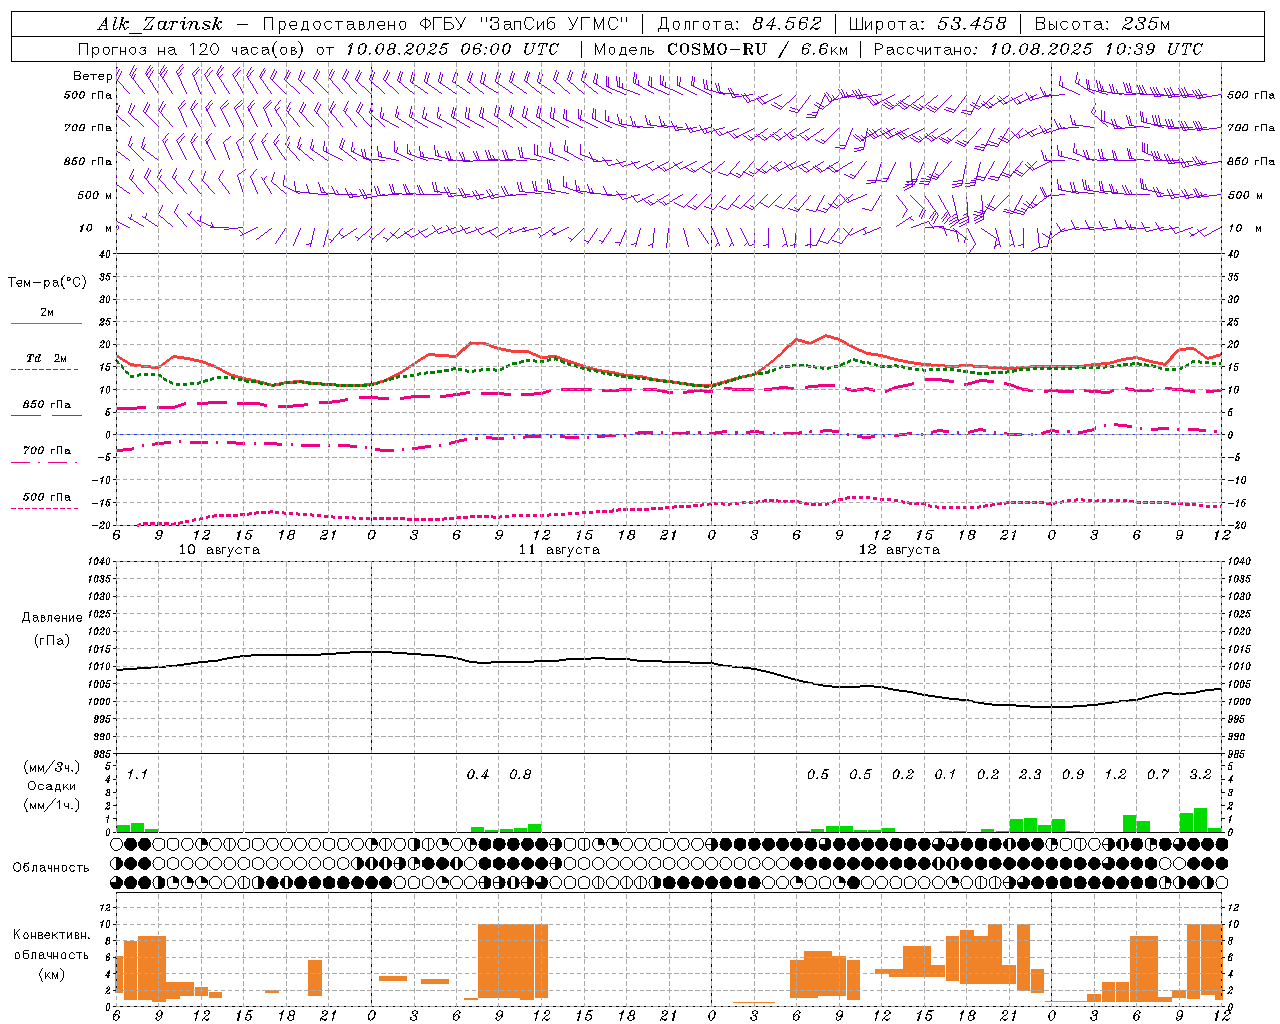Viewport: 1280px width, 1024px height.
Task: Click the '1.2' precipitation amount
Action: pos(1115,775)
